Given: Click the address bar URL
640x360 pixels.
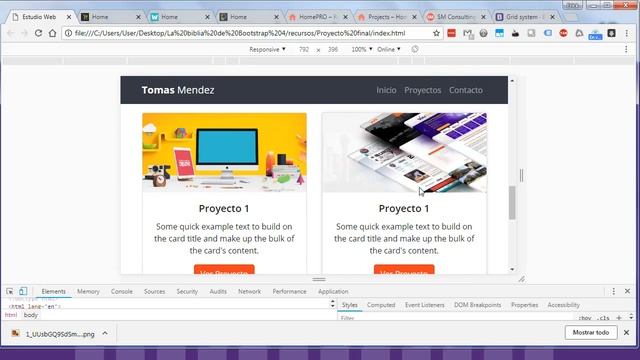Looking at the screenshot, I should tap(240, 33).
